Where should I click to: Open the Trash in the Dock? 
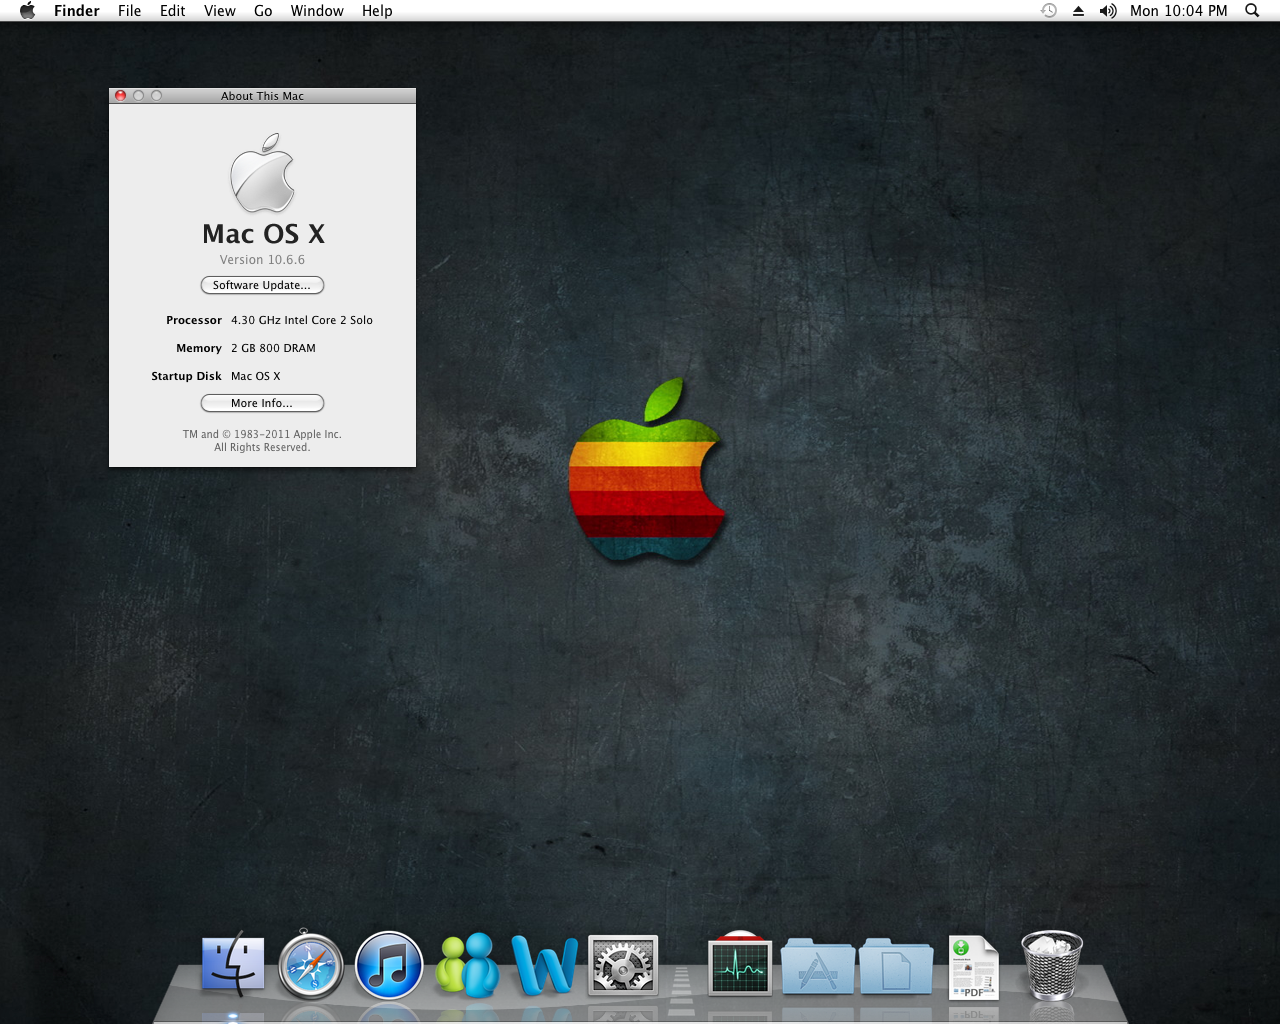coord(1052,965)
